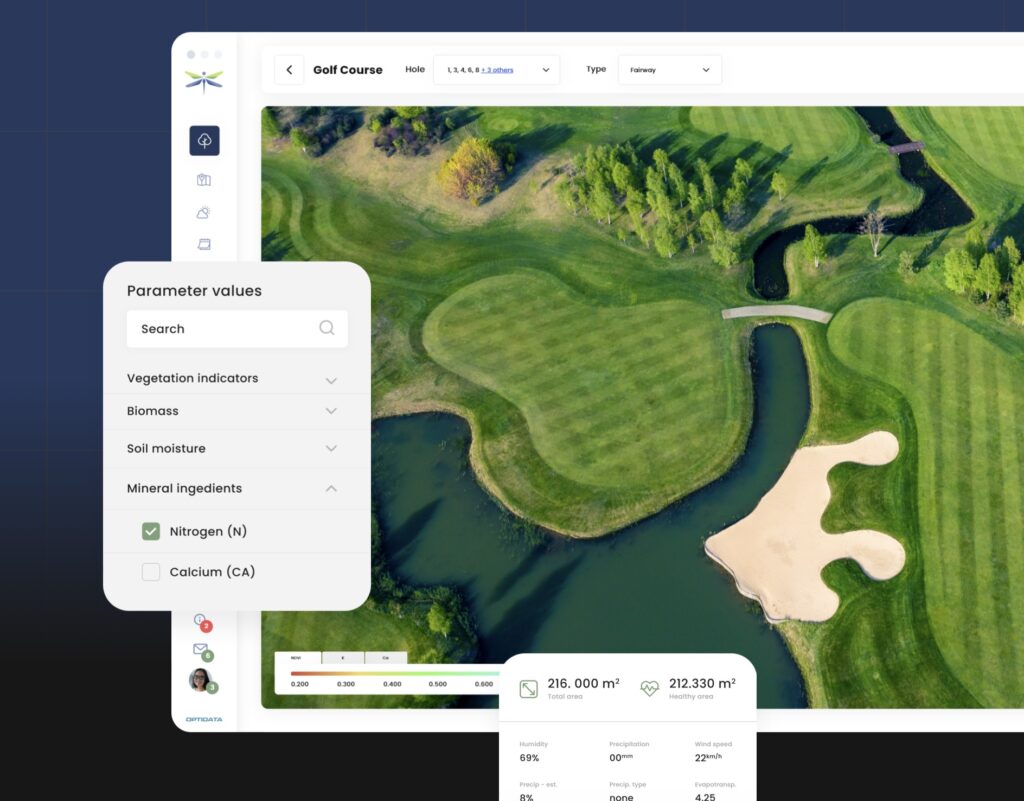Open the map view sidebar icon
The height and width of the screenshot is (801, 1024).
[x=204, y=180]
